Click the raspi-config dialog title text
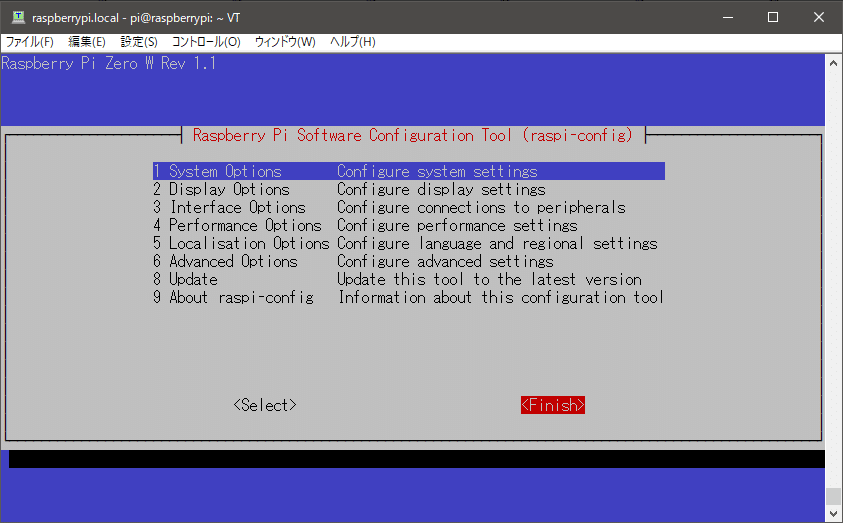Viewport: 843px width, 523px height. [x=413, y=135]
